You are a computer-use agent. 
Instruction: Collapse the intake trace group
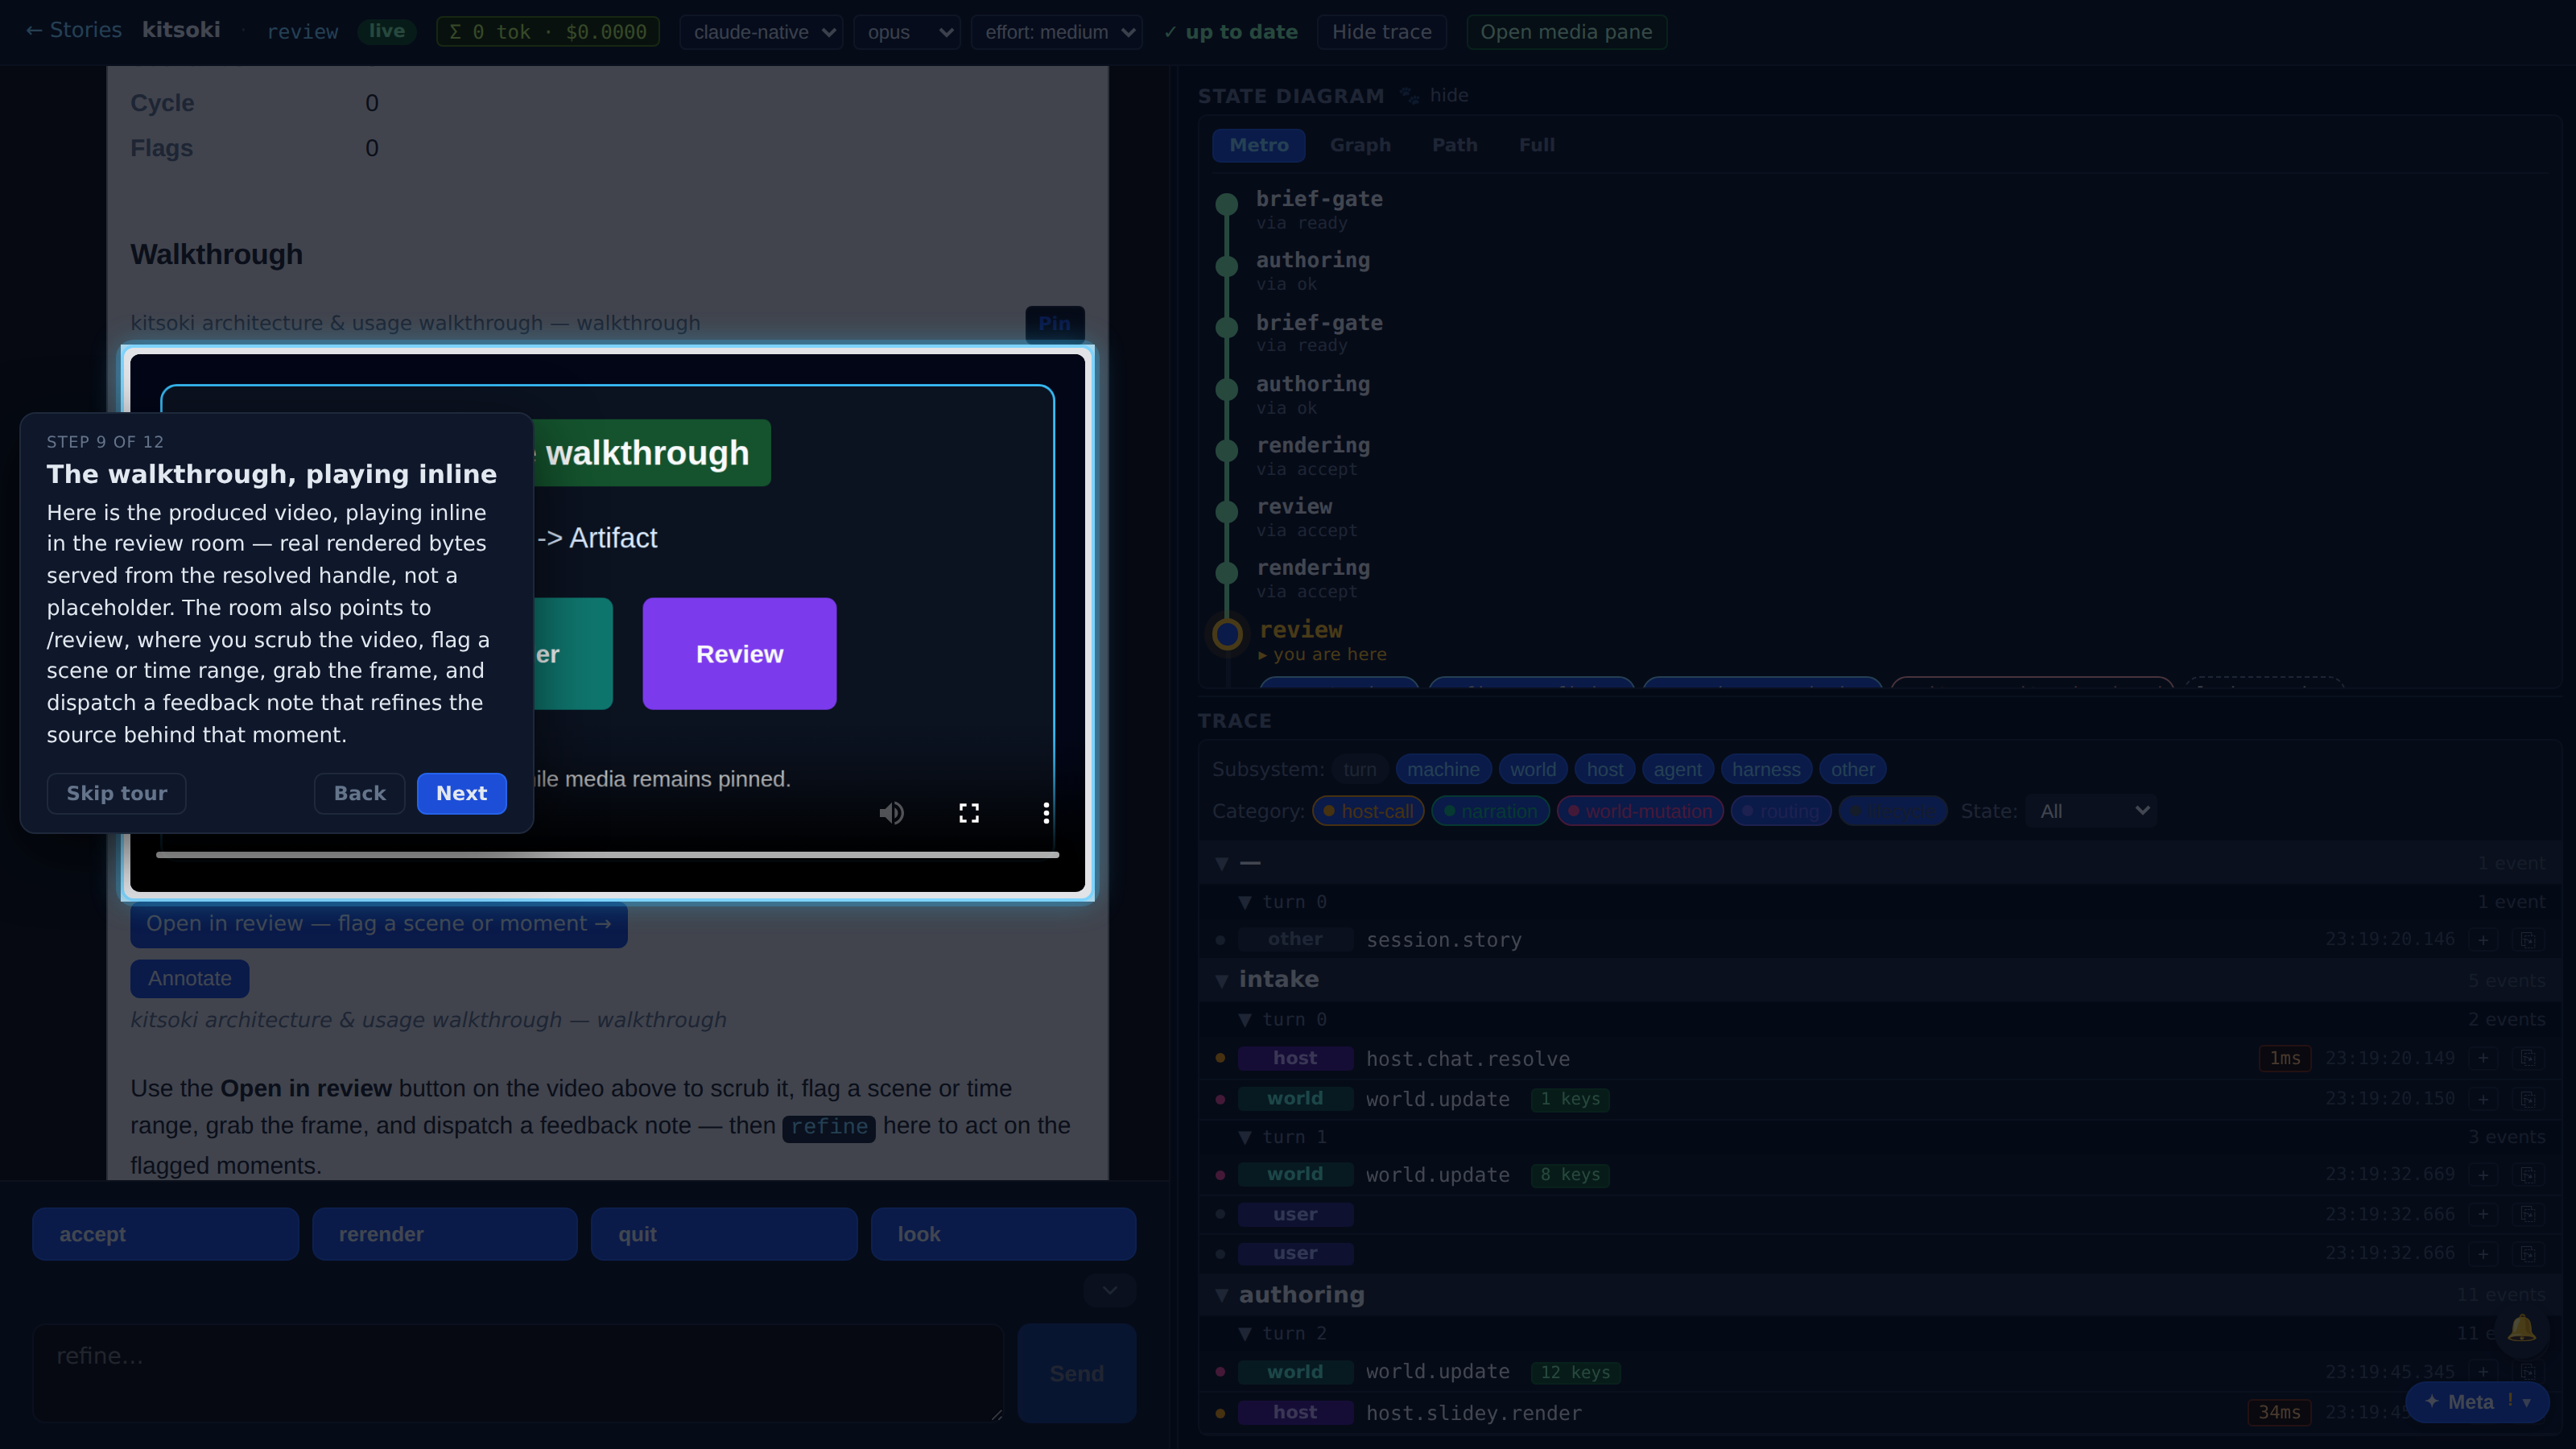tap(1222, 980)
